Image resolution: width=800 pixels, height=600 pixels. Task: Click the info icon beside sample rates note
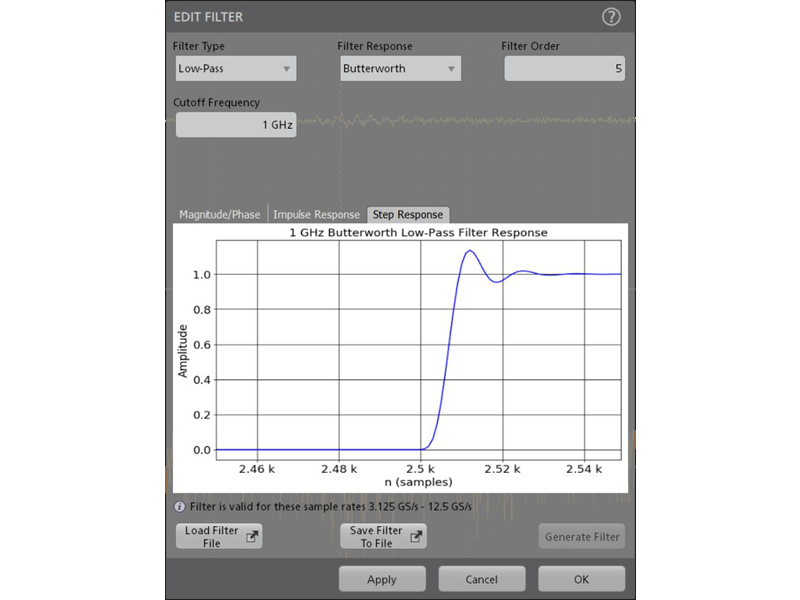click(179, 506)
